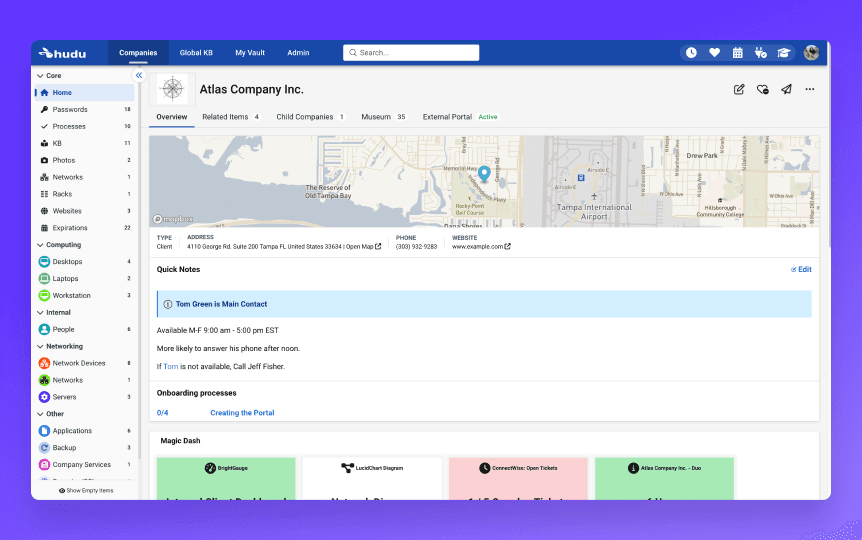Click the paper plane share icon
Viewport: 862px width, 540px height.
(786, 89)
